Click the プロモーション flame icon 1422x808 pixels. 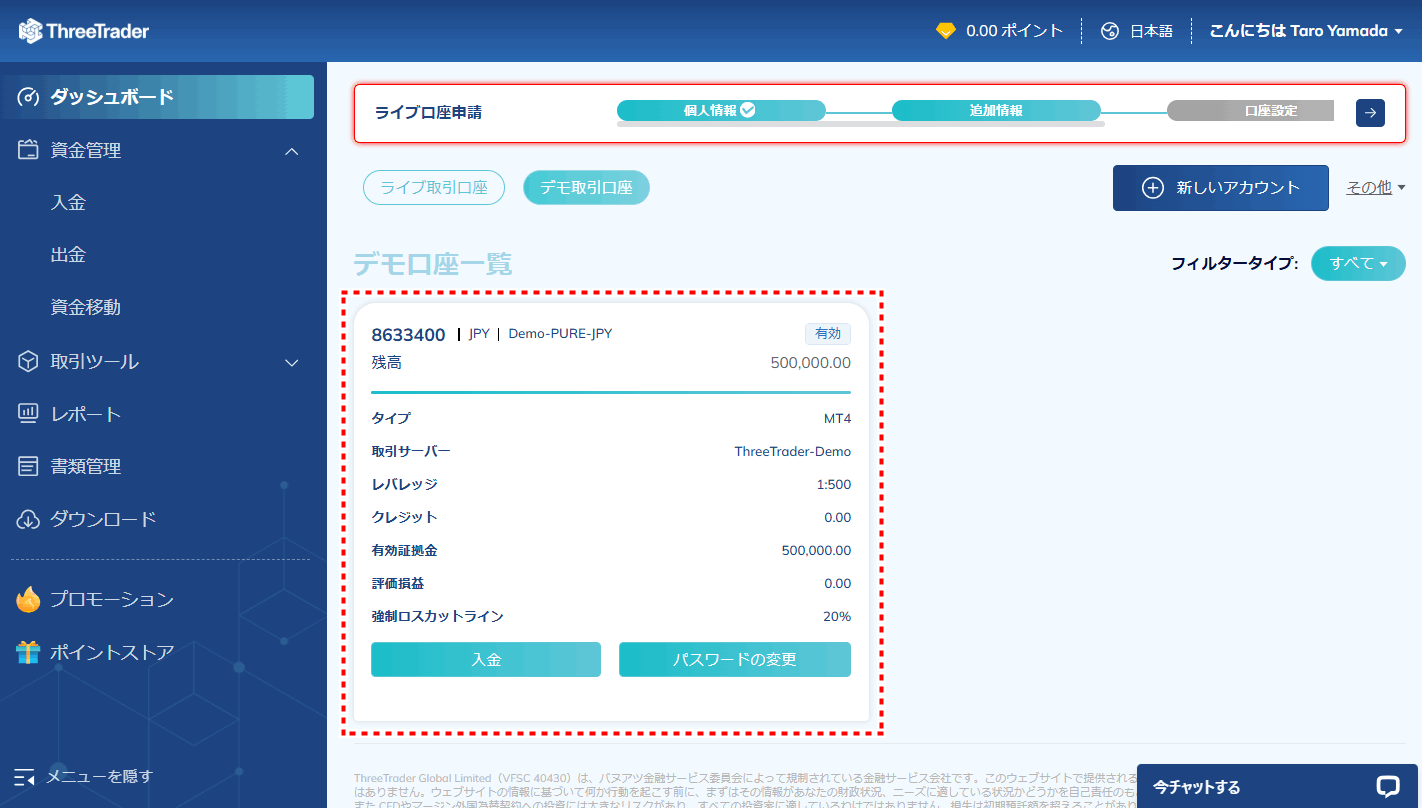click(x=28, y=599)
